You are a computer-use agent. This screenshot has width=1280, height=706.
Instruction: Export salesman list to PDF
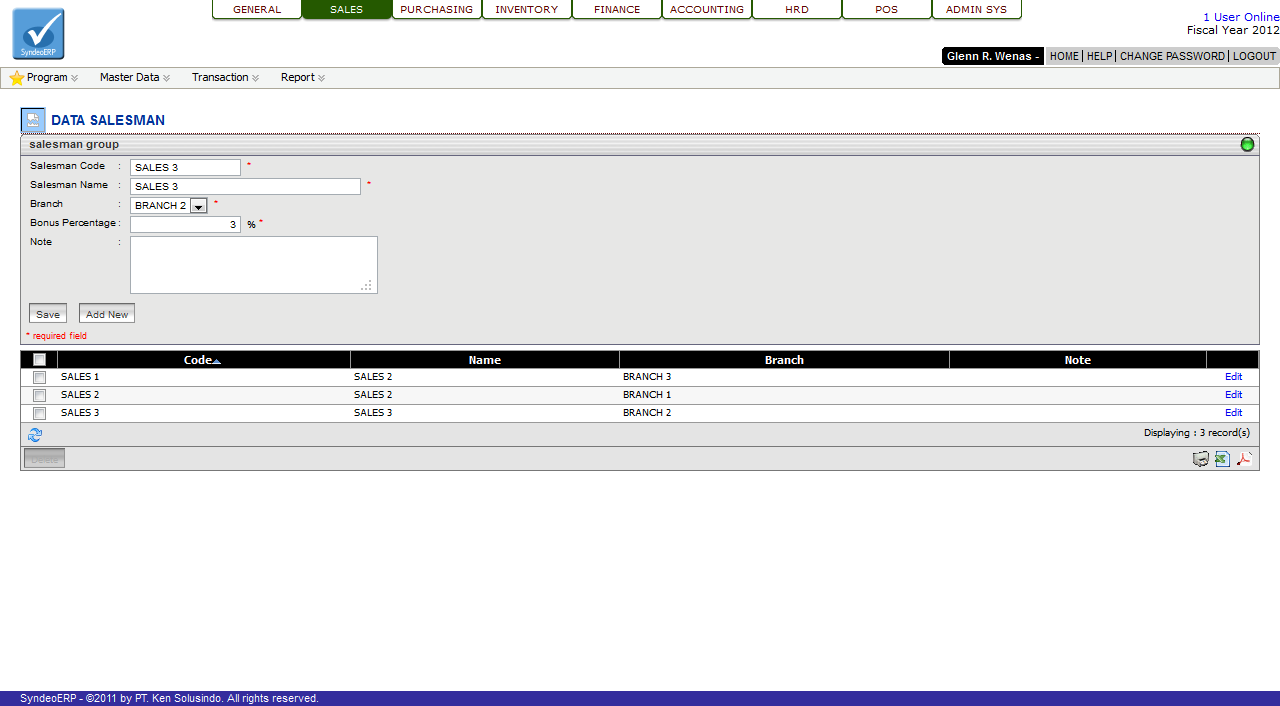1244,459
